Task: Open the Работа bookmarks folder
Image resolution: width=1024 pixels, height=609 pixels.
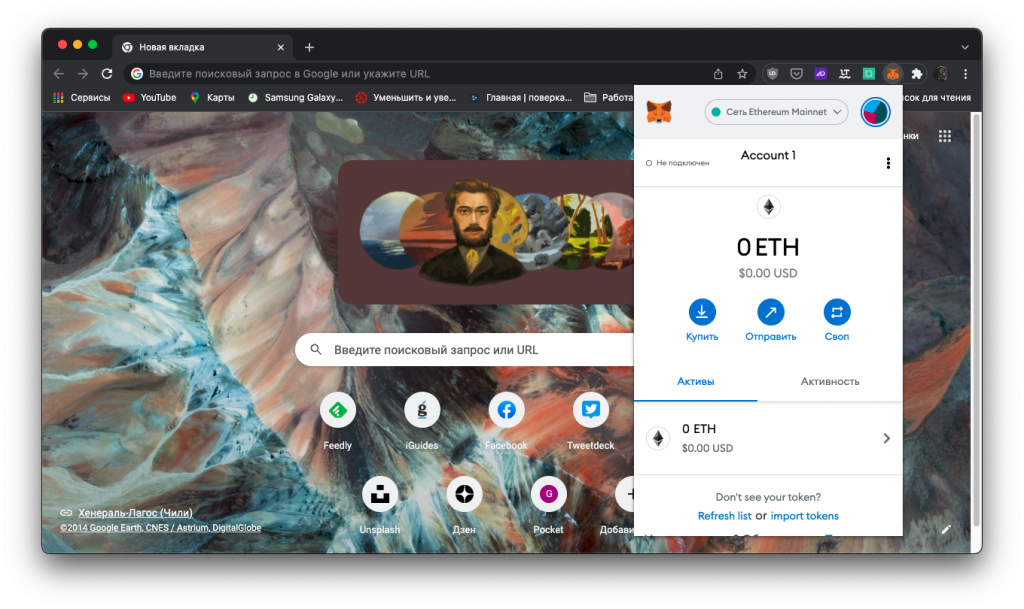Action: [609, 97]
